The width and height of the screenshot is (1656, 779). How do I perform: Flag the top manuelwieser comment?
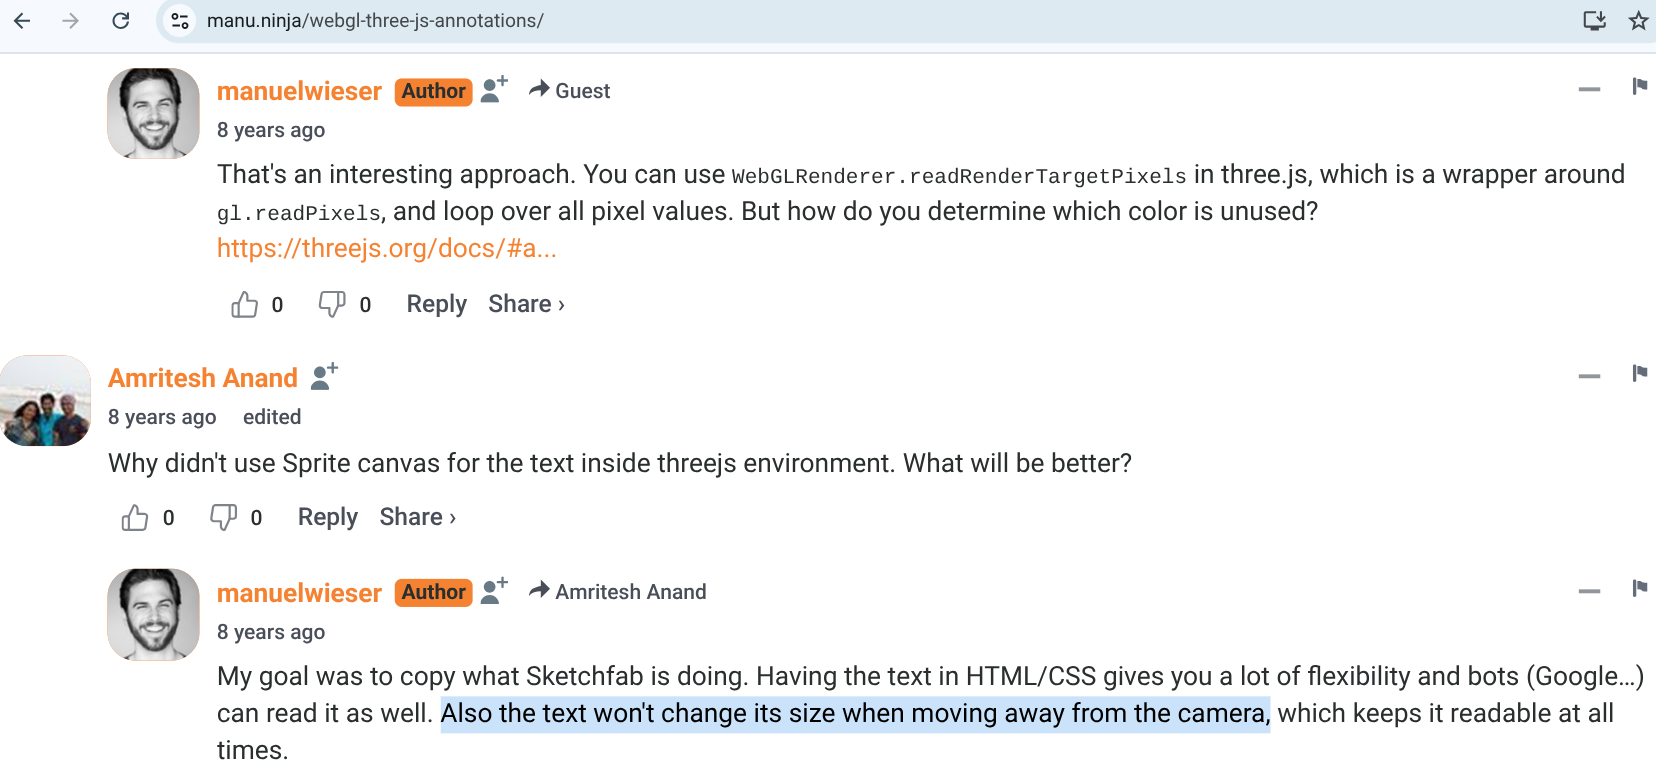1639,86
